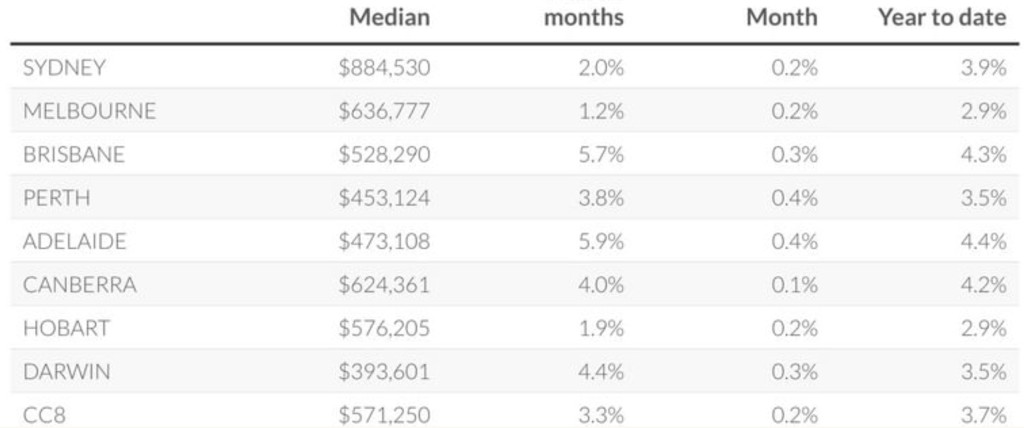
Task: Click Canberra 4.2% year to date value
Action: point(983,285)
